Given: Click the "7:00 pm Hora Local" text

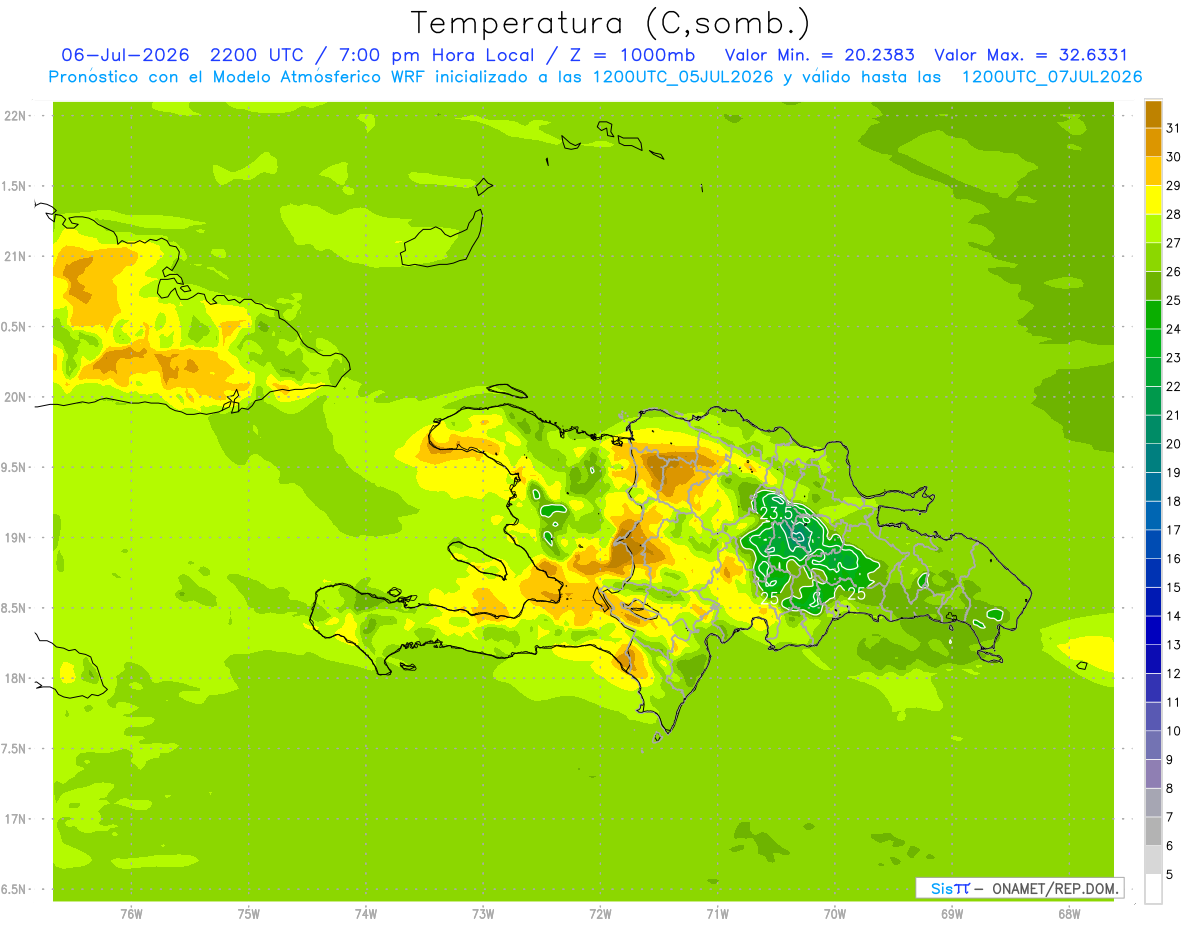Looking at the screenshot, I should [x=436, y=55].
